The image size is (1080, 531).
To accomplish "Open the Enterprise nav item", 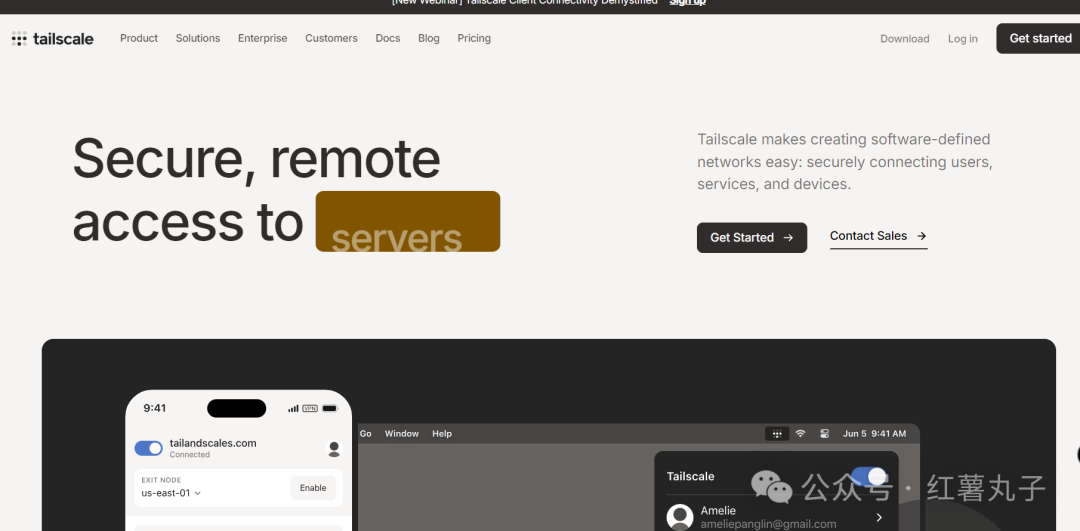I will tap(262, 39).
